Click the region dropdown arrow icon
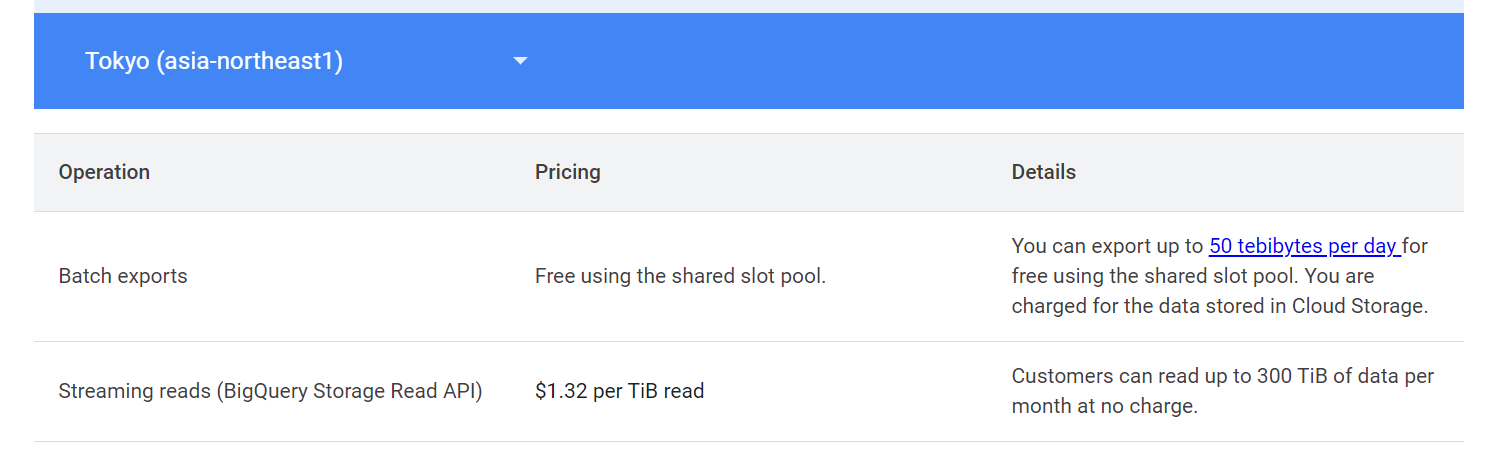Image resolution: width=1512 pixels, height=458 pixels. [x=520, y=61]
